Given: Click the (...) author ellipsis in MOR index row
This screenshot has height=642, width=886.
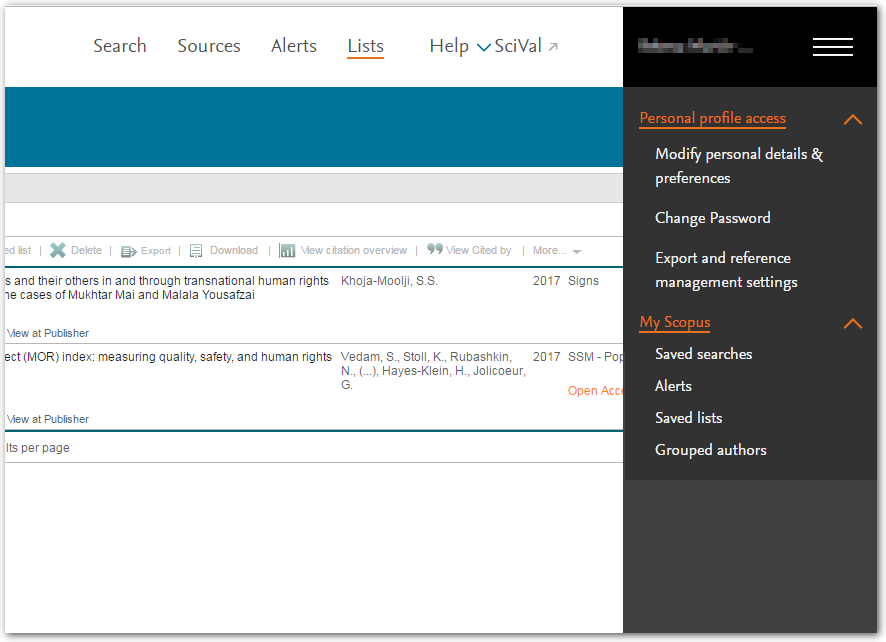Looking at the screenshot, I should pyautogui.click(x=368, y=371).
